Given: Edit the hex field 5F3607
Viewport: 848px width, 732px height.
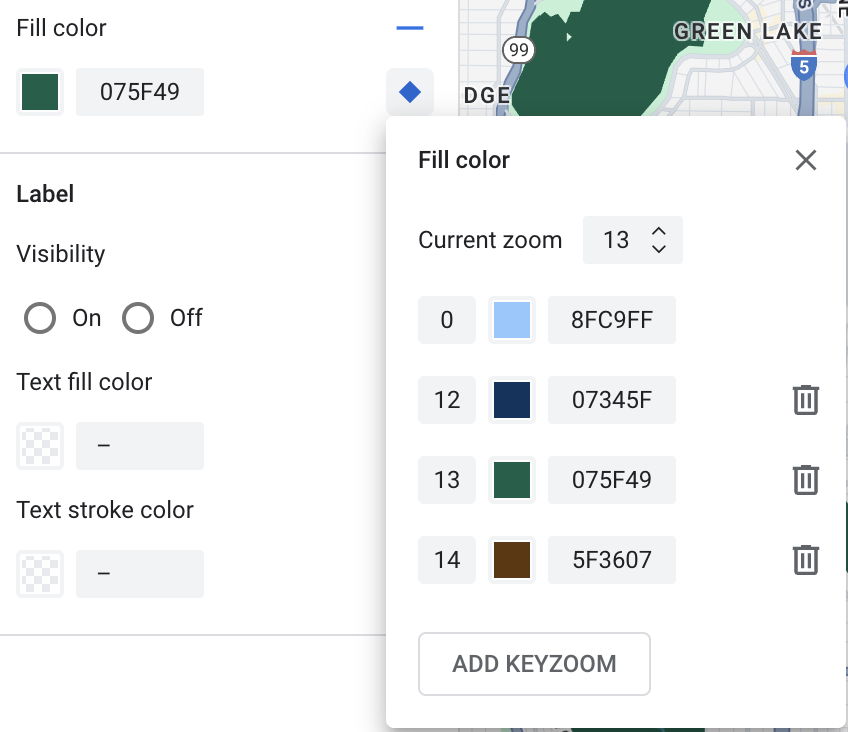Looking at the screenshot, I should [x=612, y=560].
